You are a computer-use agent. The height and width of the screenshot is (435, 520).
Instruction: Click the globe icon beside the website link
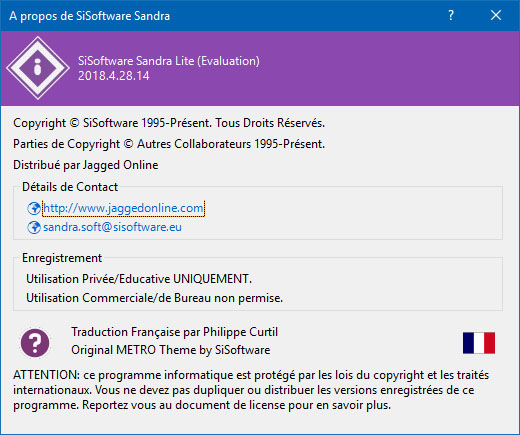tap(34, 208)
